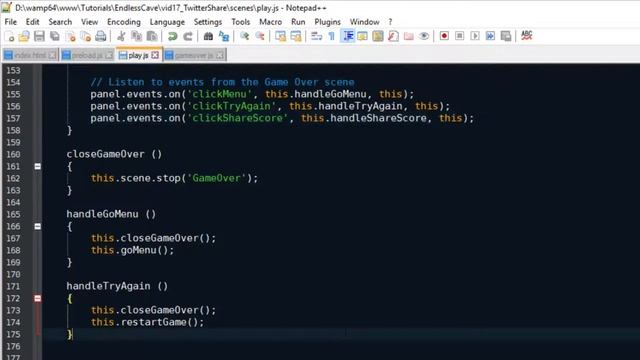This screenshot has height=360, width=640.
Task: Open the Run menu
Action: 298,22
